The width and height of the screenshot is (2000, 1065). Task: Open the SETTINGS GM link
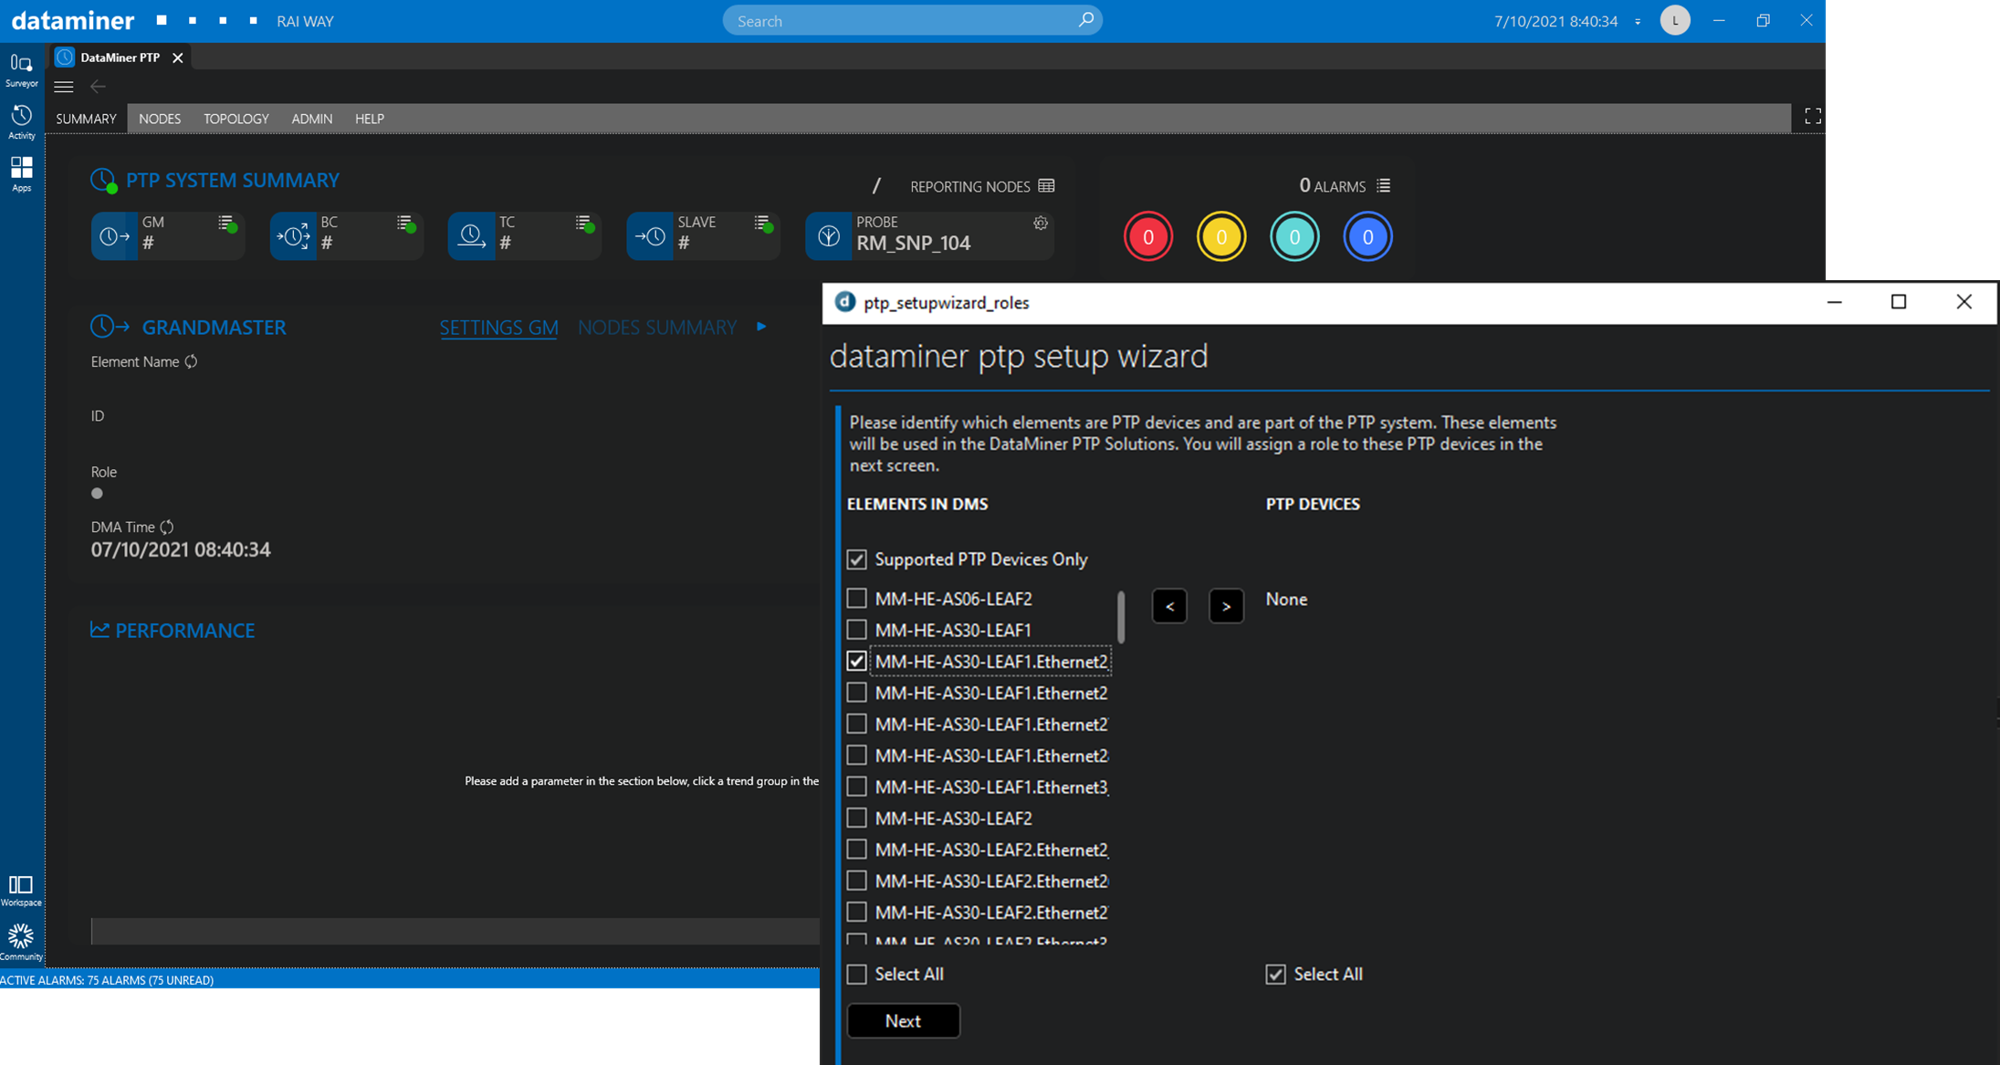pyautogui.click(x=499, y=328)
